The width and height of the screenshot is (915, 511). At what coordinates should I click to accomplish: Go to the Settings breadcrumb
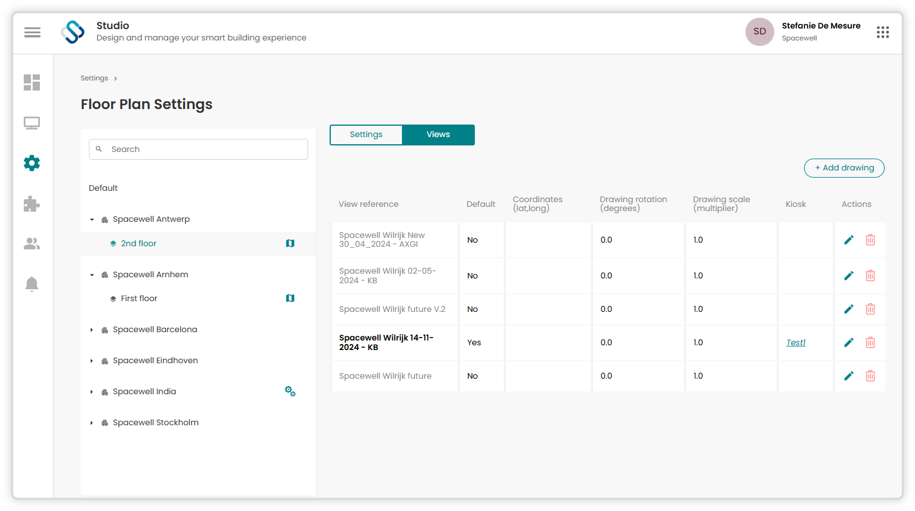pos(94,78)
